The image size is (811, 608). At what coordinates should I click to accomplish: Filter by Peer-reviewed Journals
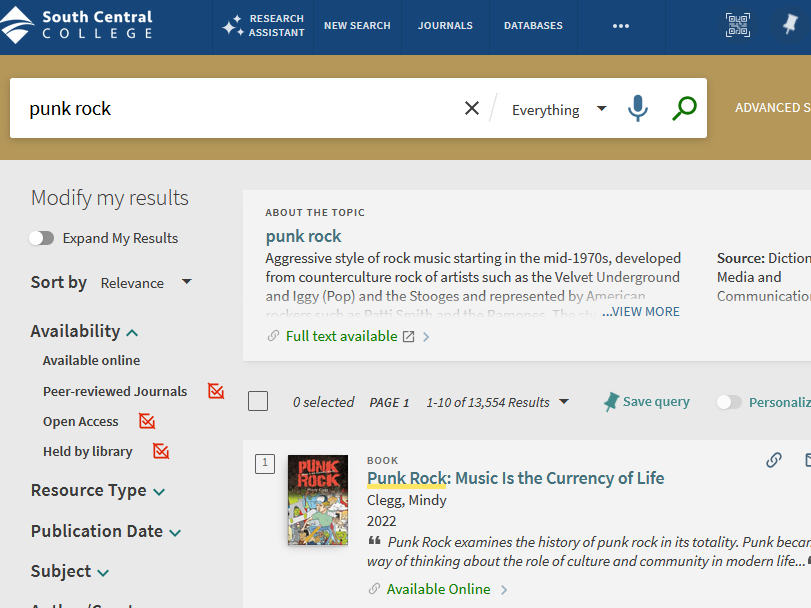(115, 391)
